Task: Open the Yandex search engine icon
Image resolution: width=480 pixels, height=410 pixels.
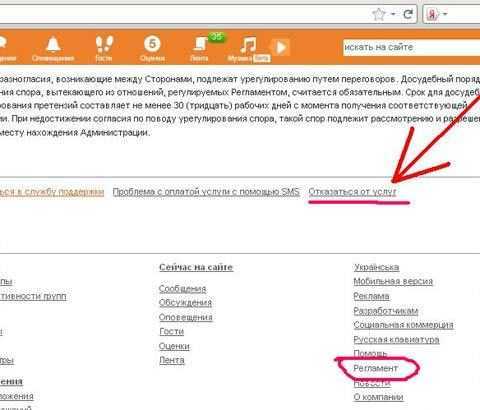Action: point(432,14)
